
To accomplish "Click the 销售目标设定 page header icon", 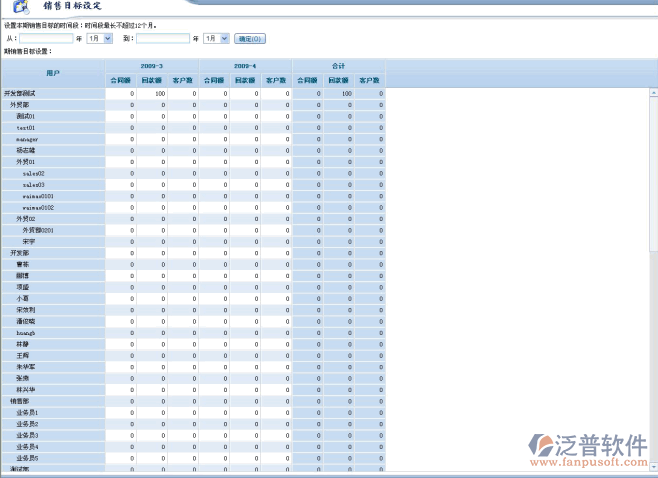I will pyautogui.click(x=21, y=6).
